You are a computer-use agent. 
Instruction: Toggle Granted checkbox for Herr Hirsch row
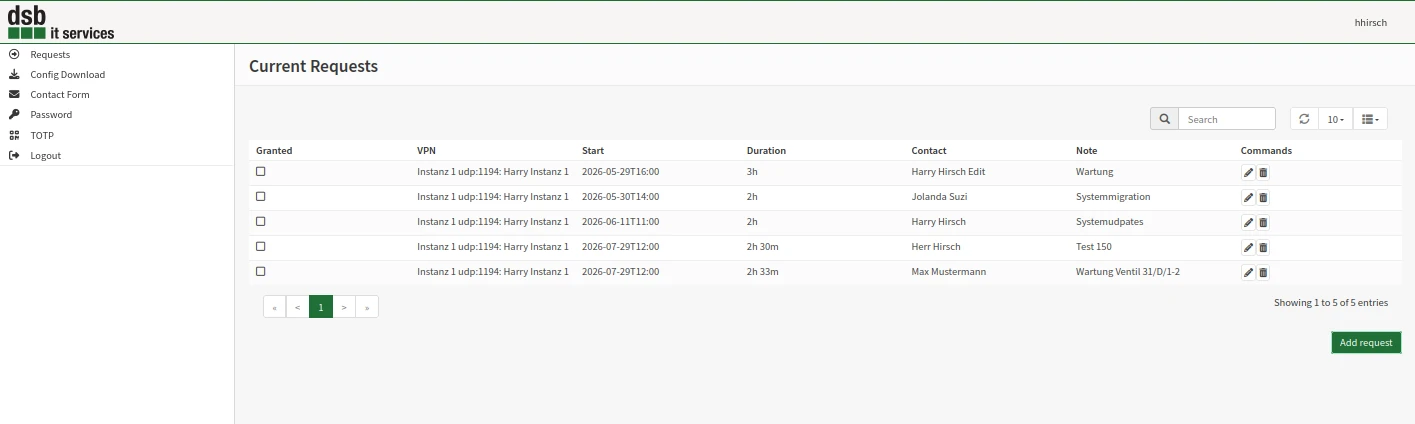261,246
